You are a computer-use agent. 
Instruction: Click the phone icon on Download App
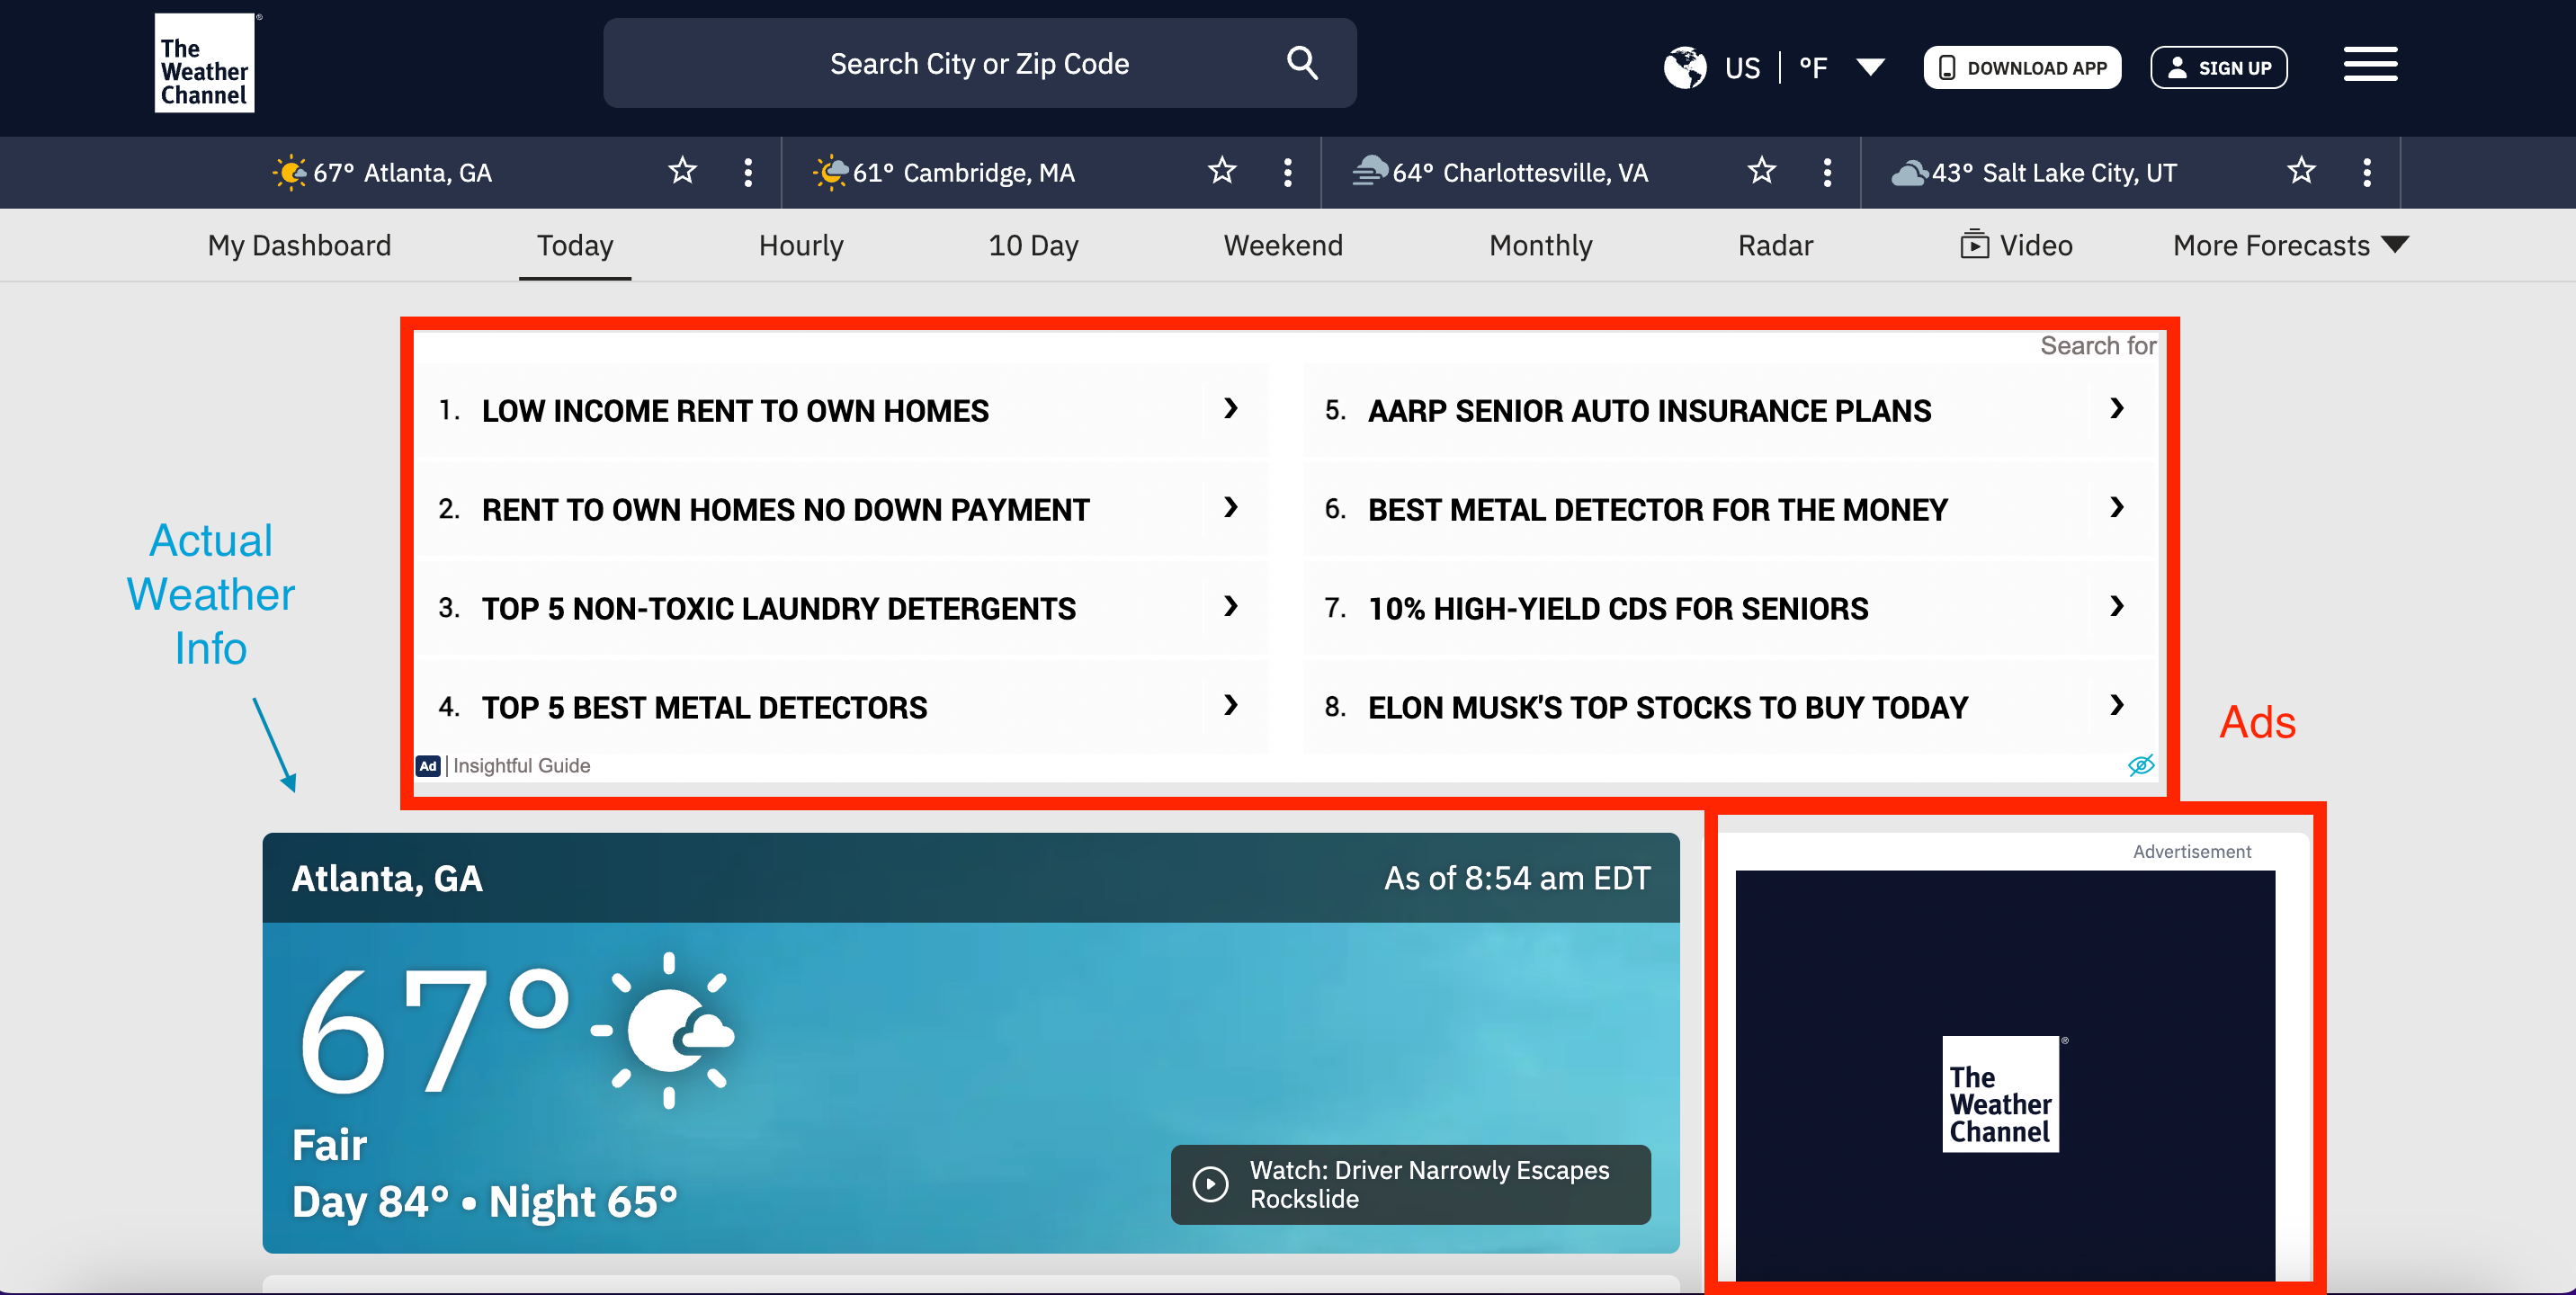point(1947,68)
